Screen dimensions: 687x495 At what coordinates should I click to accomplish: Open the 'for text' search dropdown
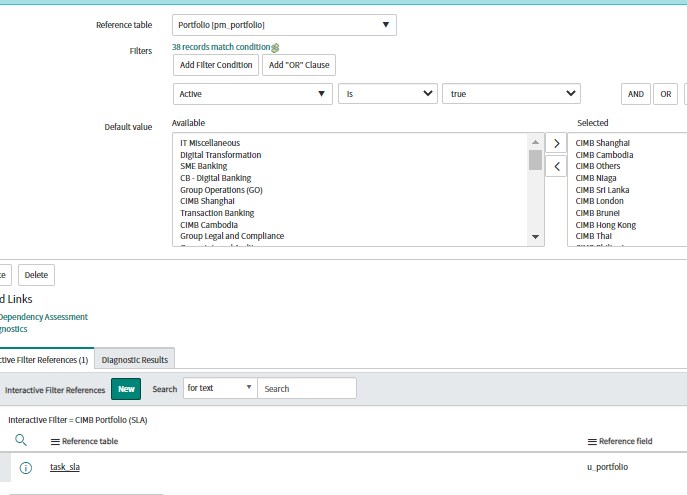(x=220, y=388)
